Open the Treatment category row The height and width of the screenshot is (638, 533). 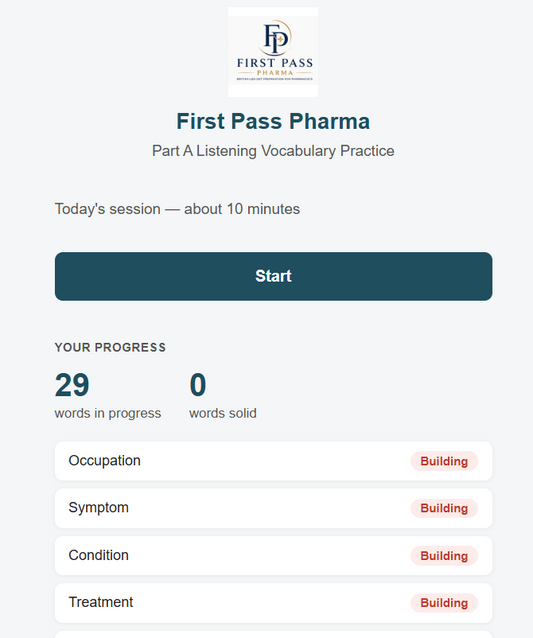tap(273, 603)
